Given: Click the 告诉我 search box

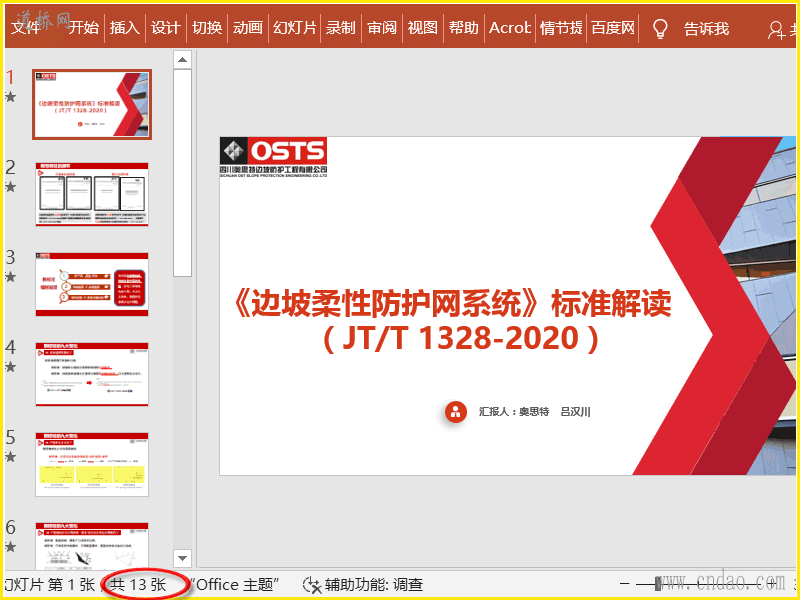Looking at the screenshot, I should pos(706,29).
